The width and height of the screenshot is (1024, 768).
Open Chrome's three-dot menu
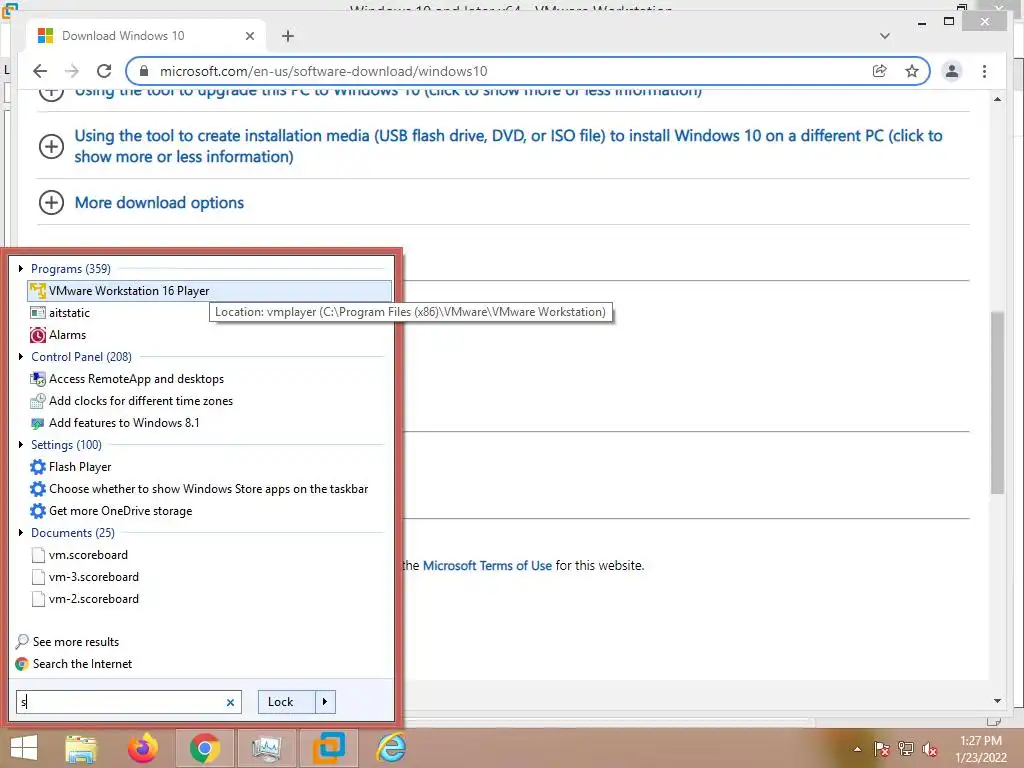(984, 71)
